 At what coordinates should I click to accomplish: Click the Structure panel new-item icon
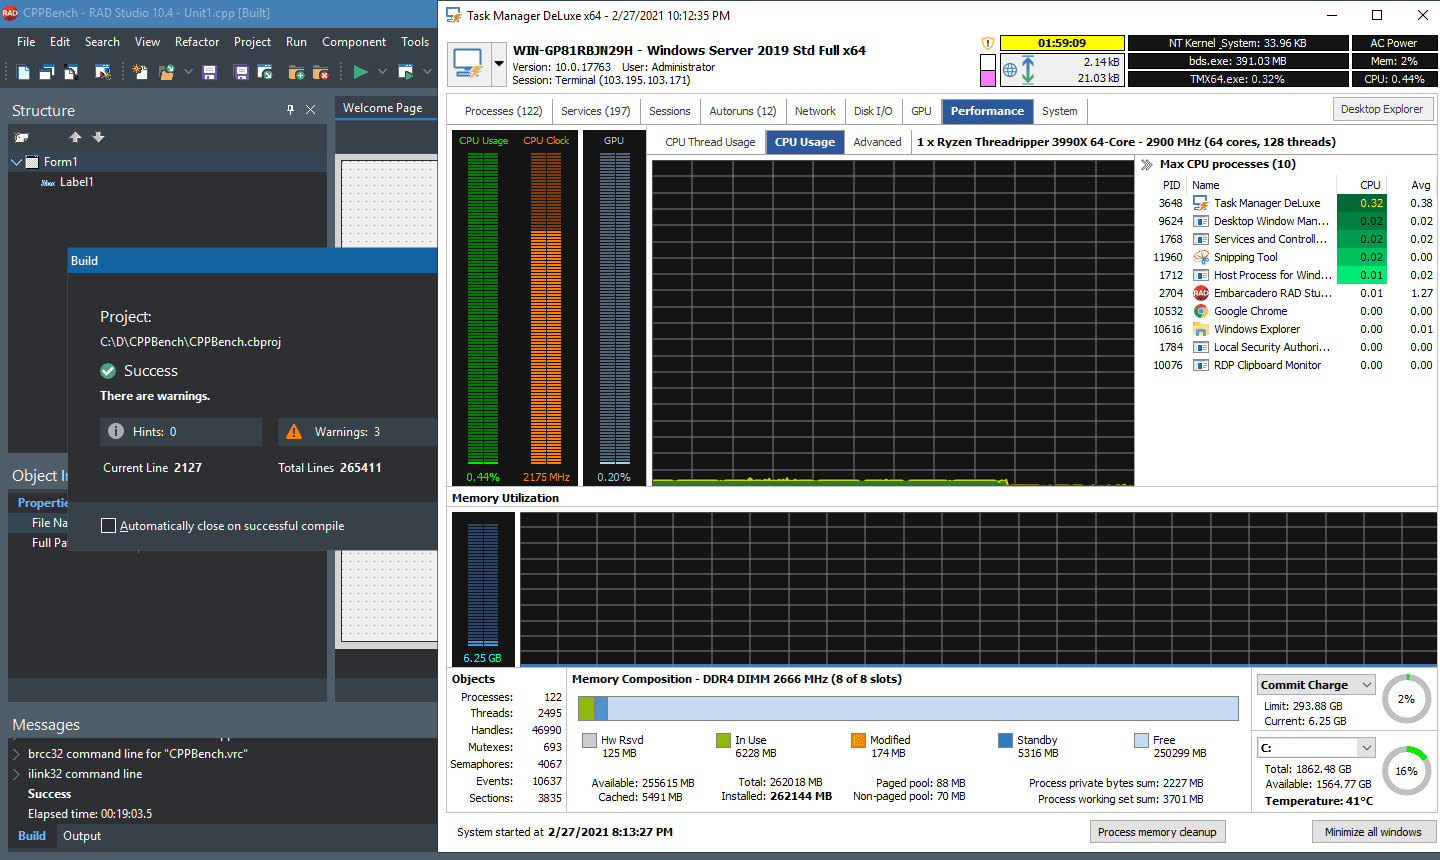(x=22, y=137)
